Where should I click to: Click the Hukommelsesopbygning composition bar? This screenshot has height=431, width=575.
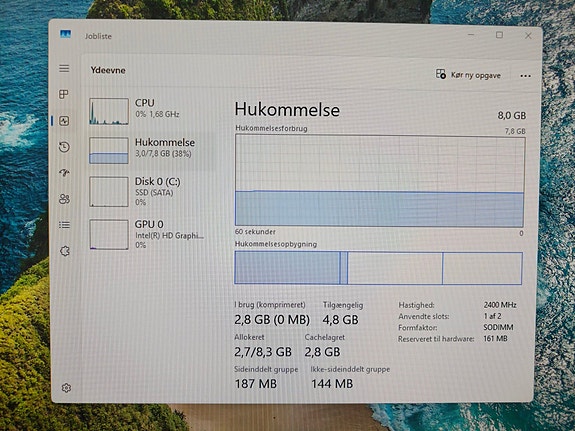378,268
